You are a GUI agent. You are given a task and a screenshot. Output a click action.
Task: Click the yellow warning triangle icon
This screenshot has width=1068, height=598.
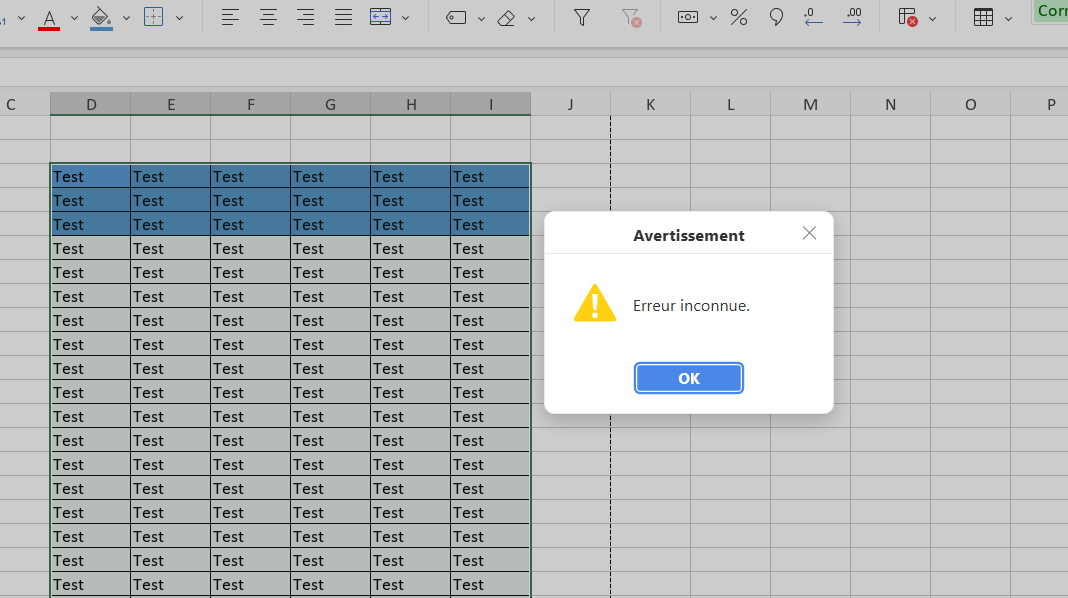point(595,304)
